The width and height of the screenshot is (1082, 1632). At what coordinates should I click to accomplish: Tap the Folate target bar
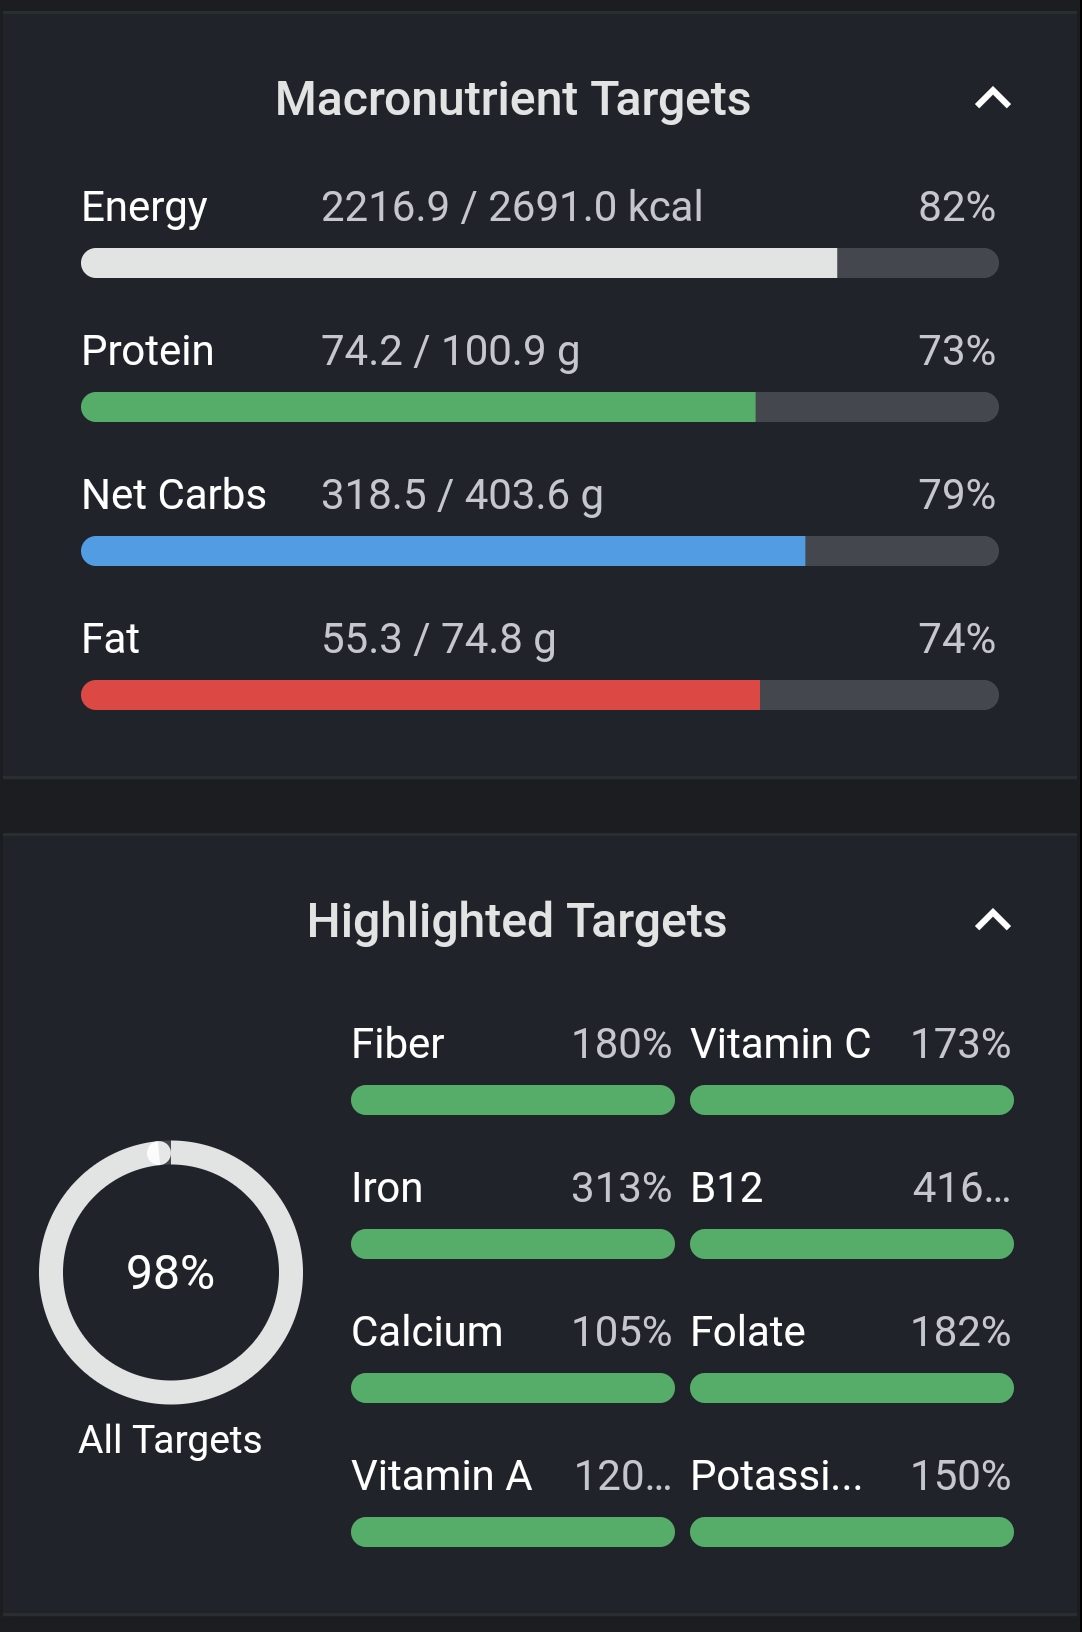(851, 1388)
